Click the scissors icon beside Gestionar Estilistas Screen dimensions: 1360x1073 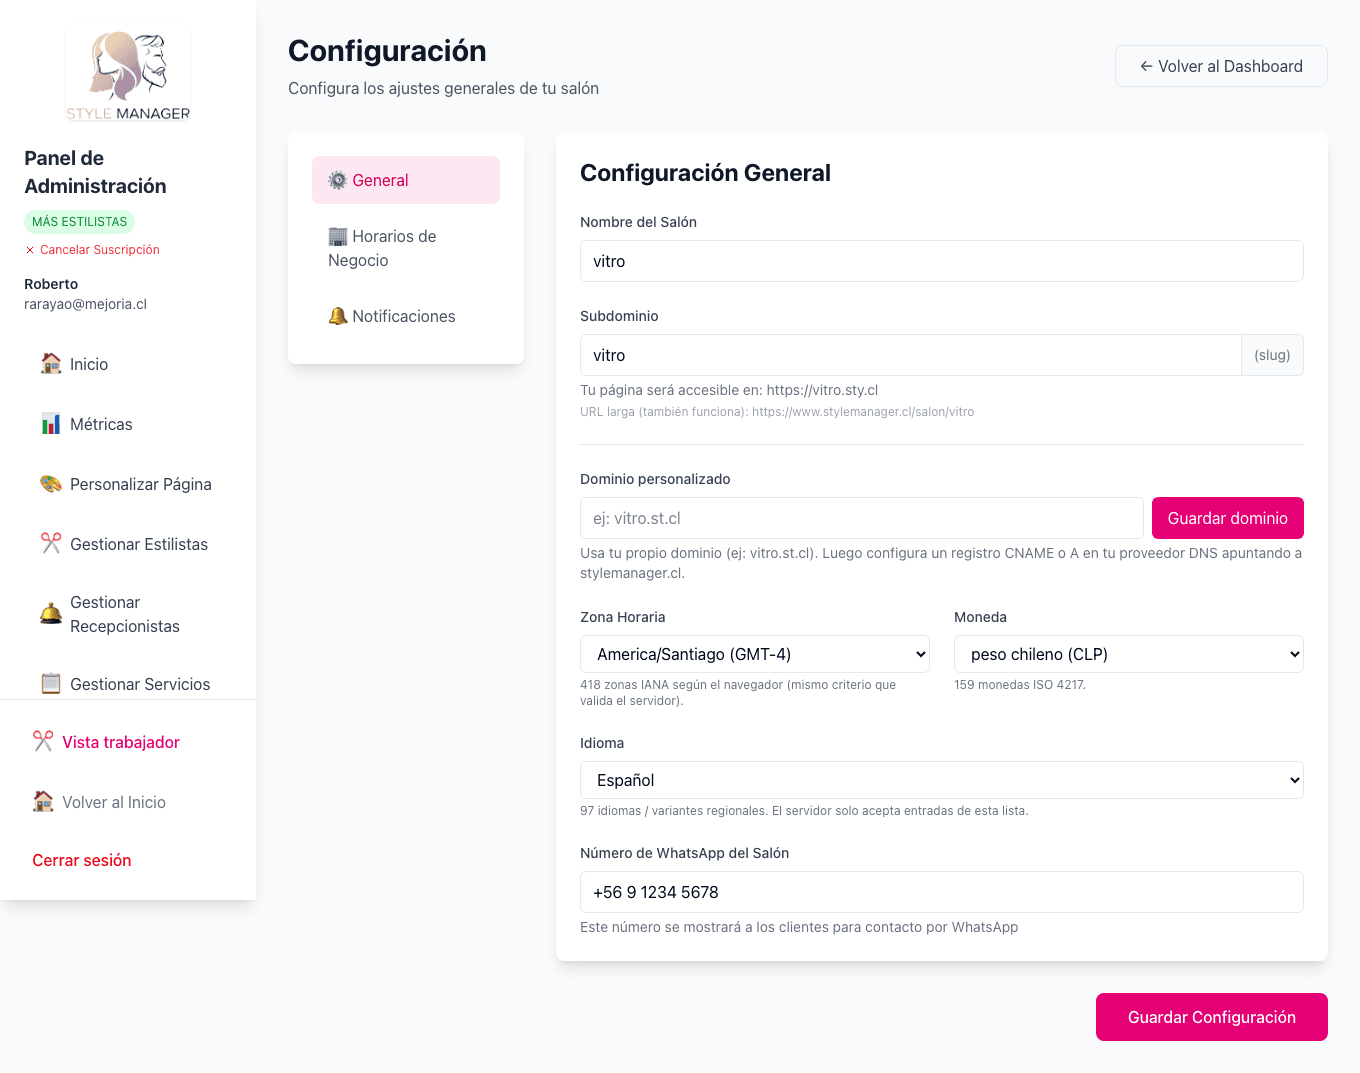[x=50, y=543]
